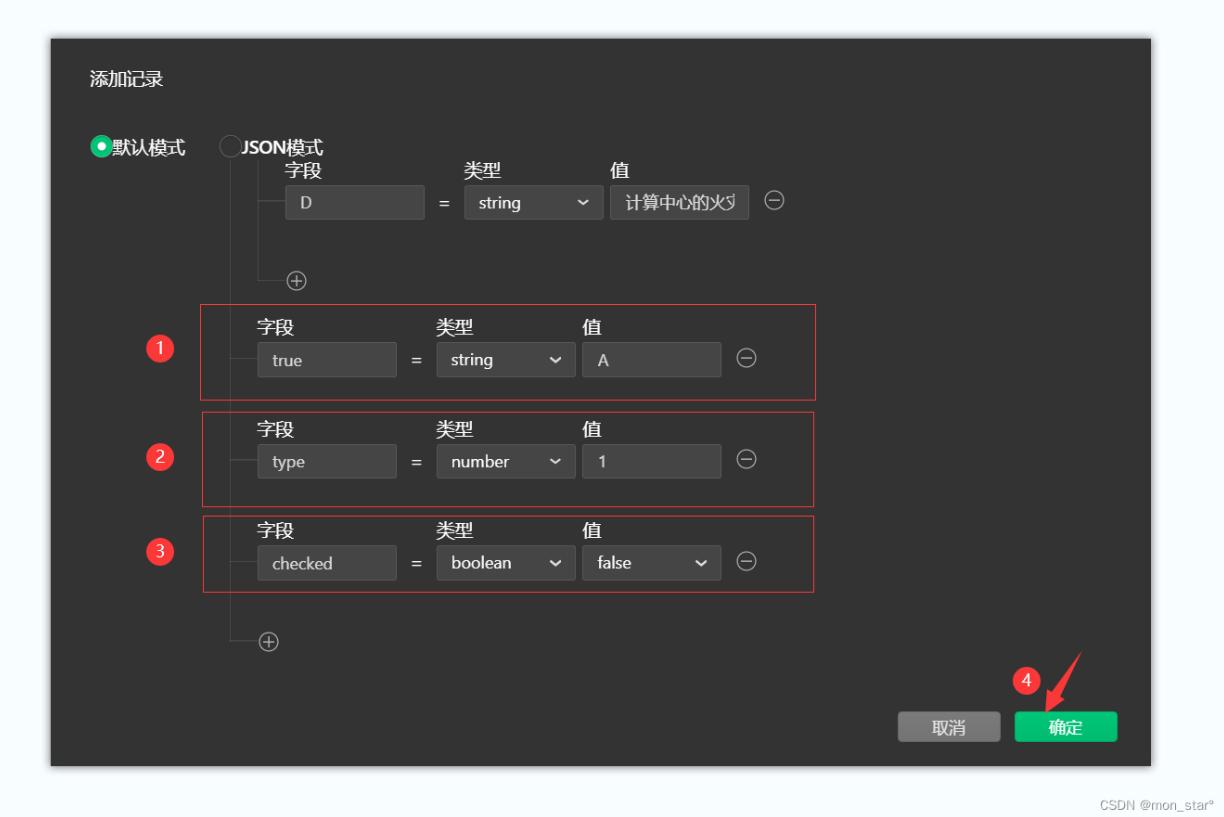The image size is (1224, 817).
Task: Open the number type dropdown on the type row
Action: tap(506, 460)
